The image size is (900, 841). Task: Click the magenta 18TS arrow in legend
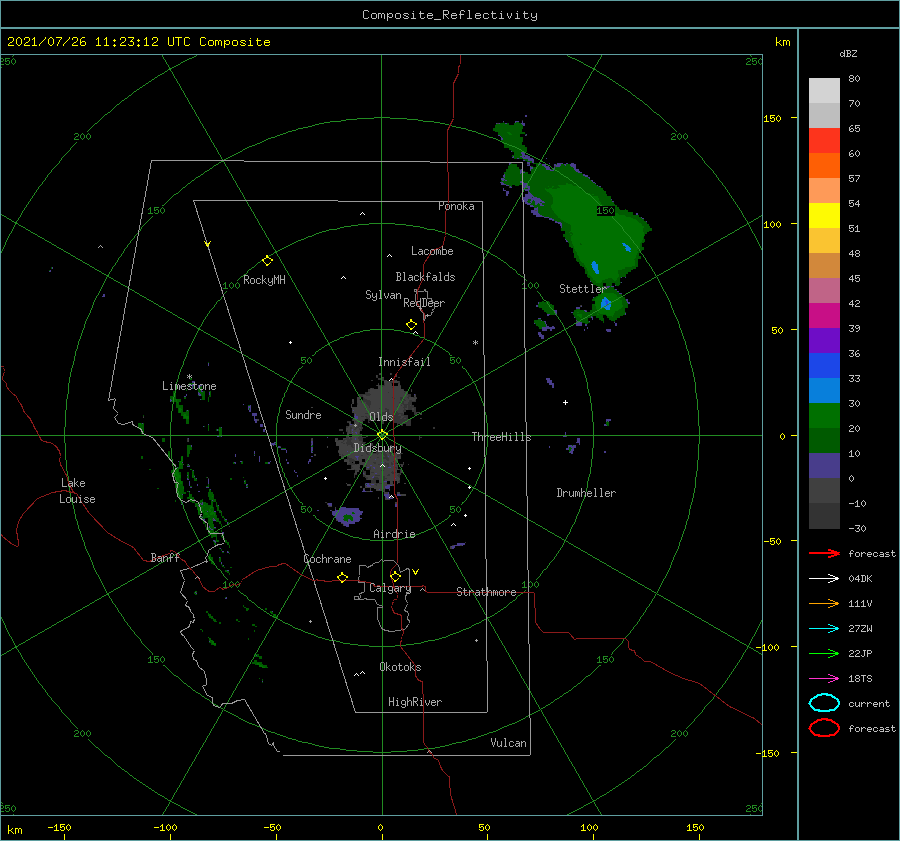click(x=824, y=679)
